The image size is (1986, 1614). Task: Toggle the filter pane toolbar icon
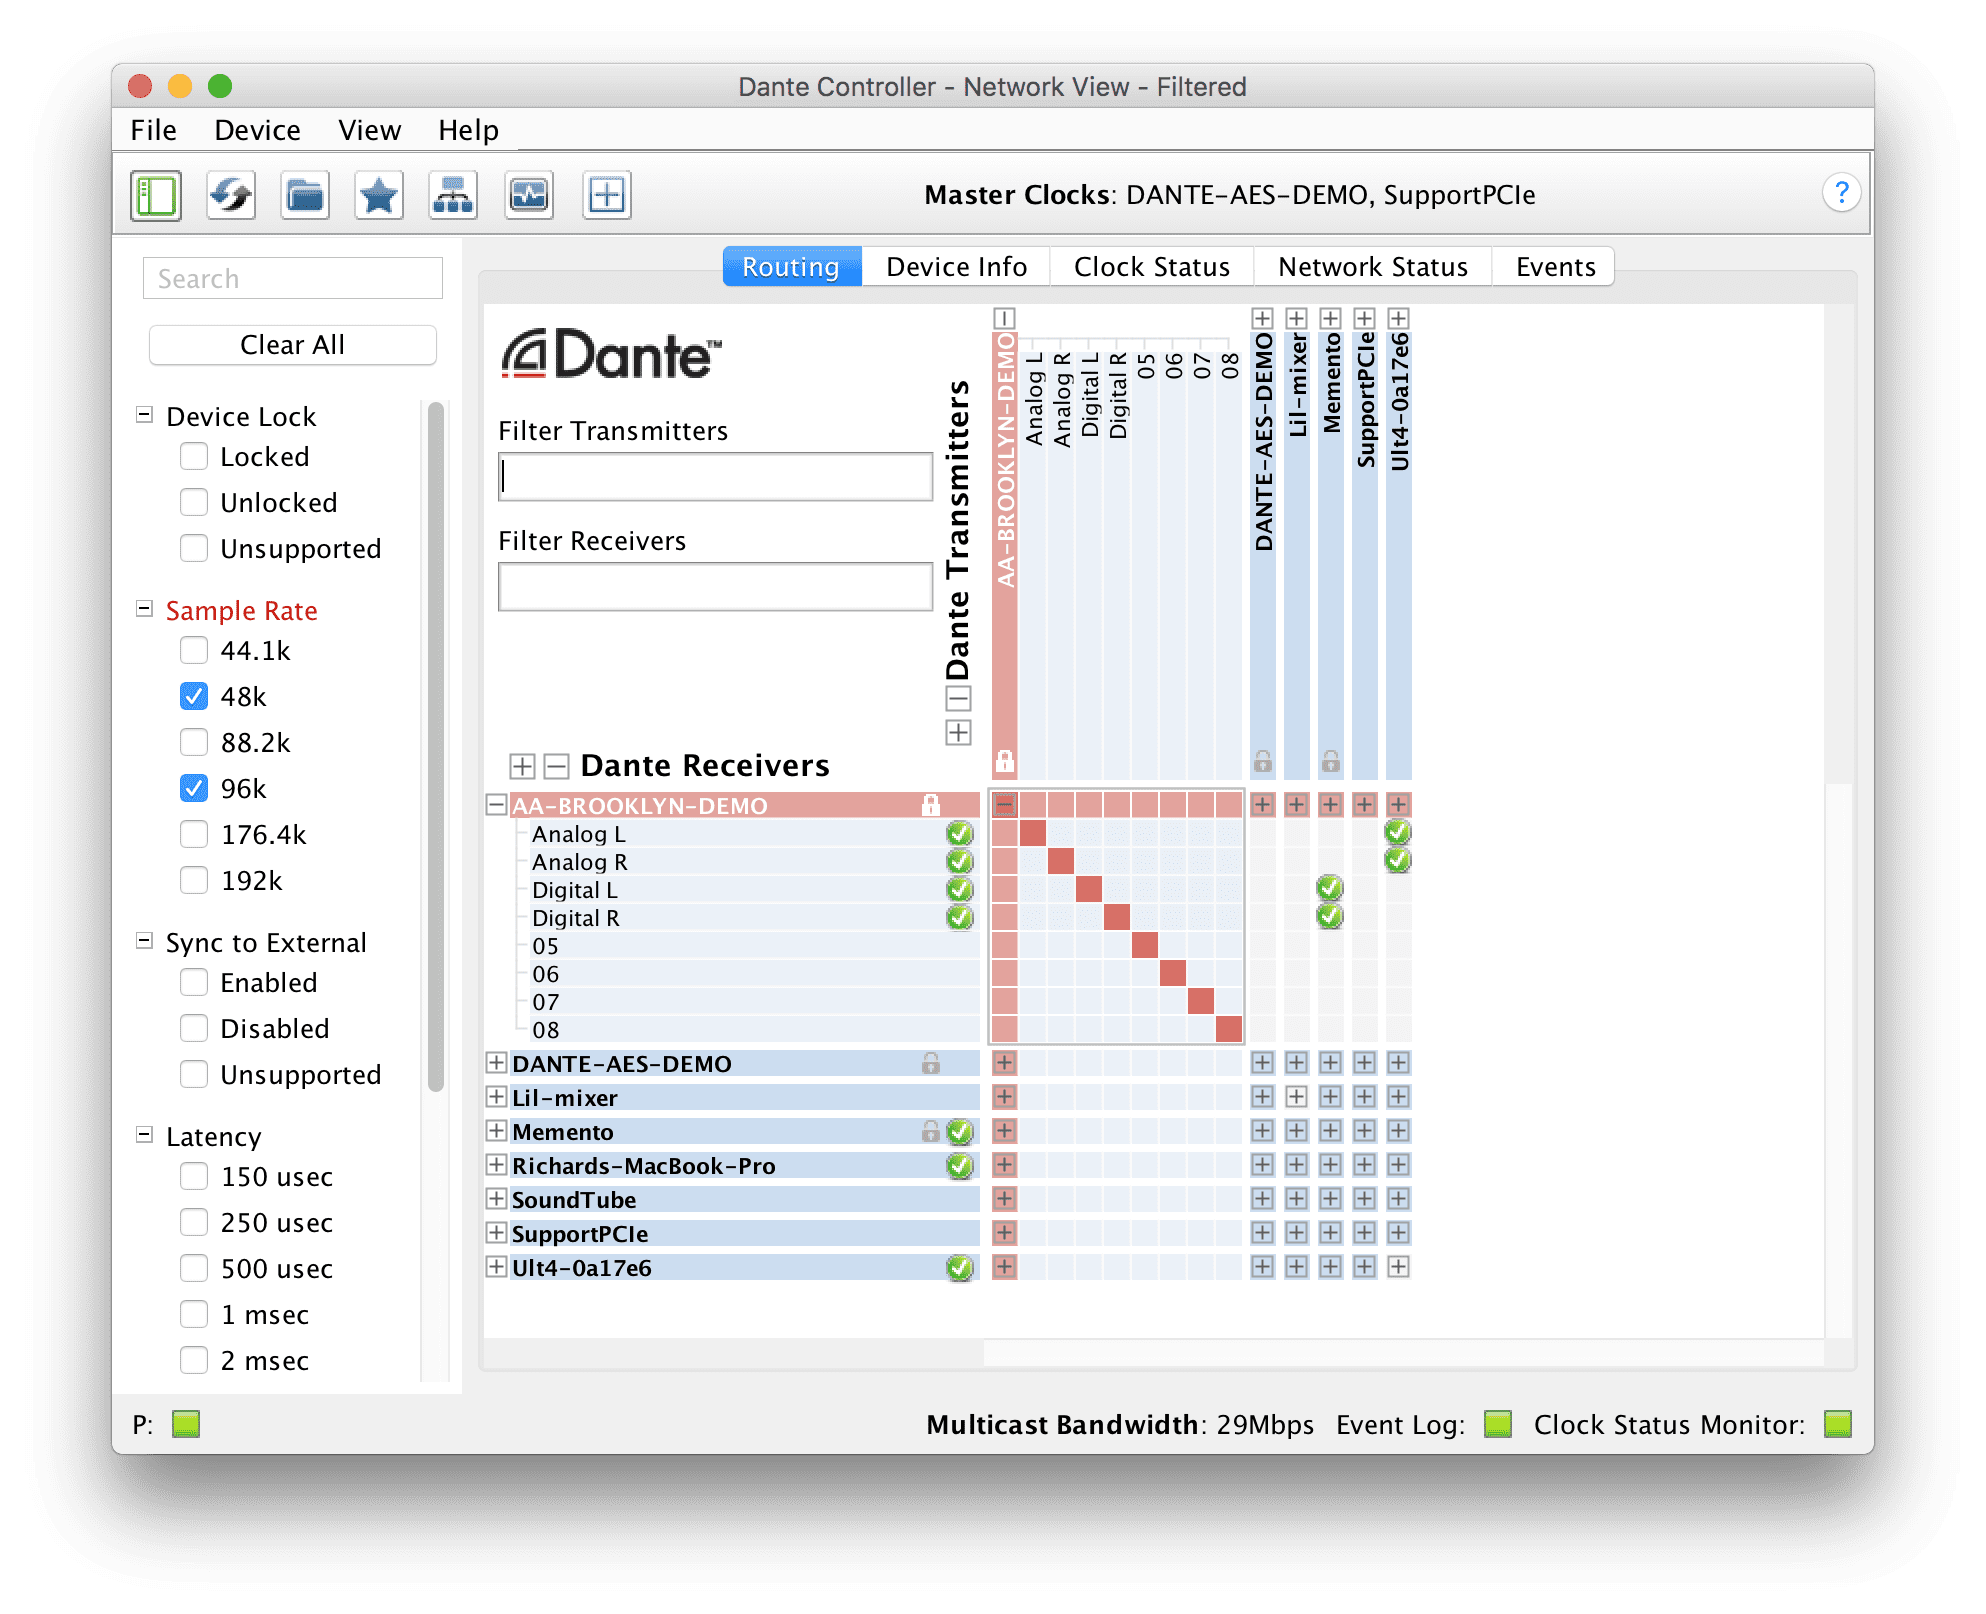point(156,195)
